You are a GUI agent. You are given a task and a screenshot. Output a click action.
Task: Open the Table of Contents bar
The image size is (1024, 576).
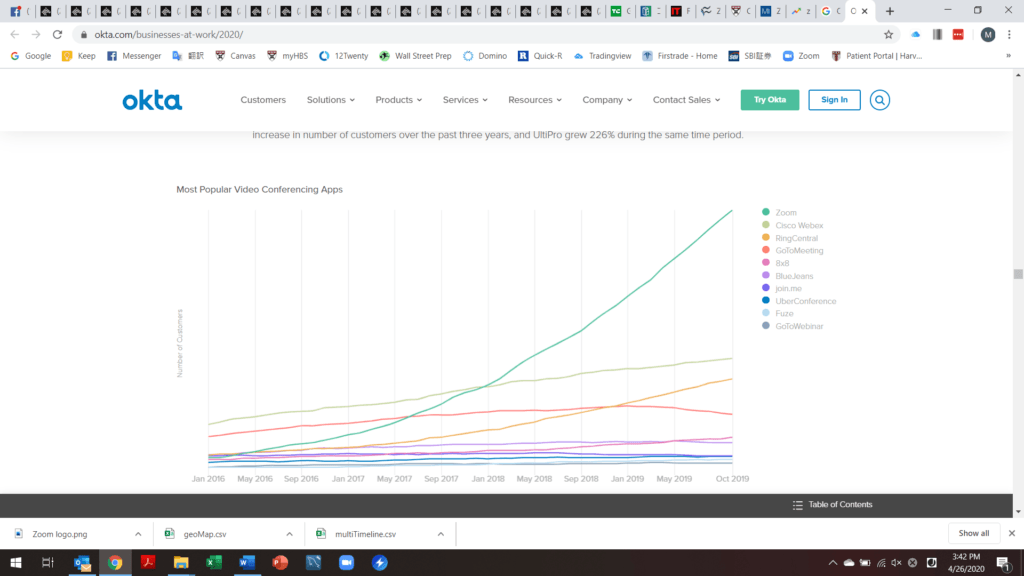coord(832,505)
